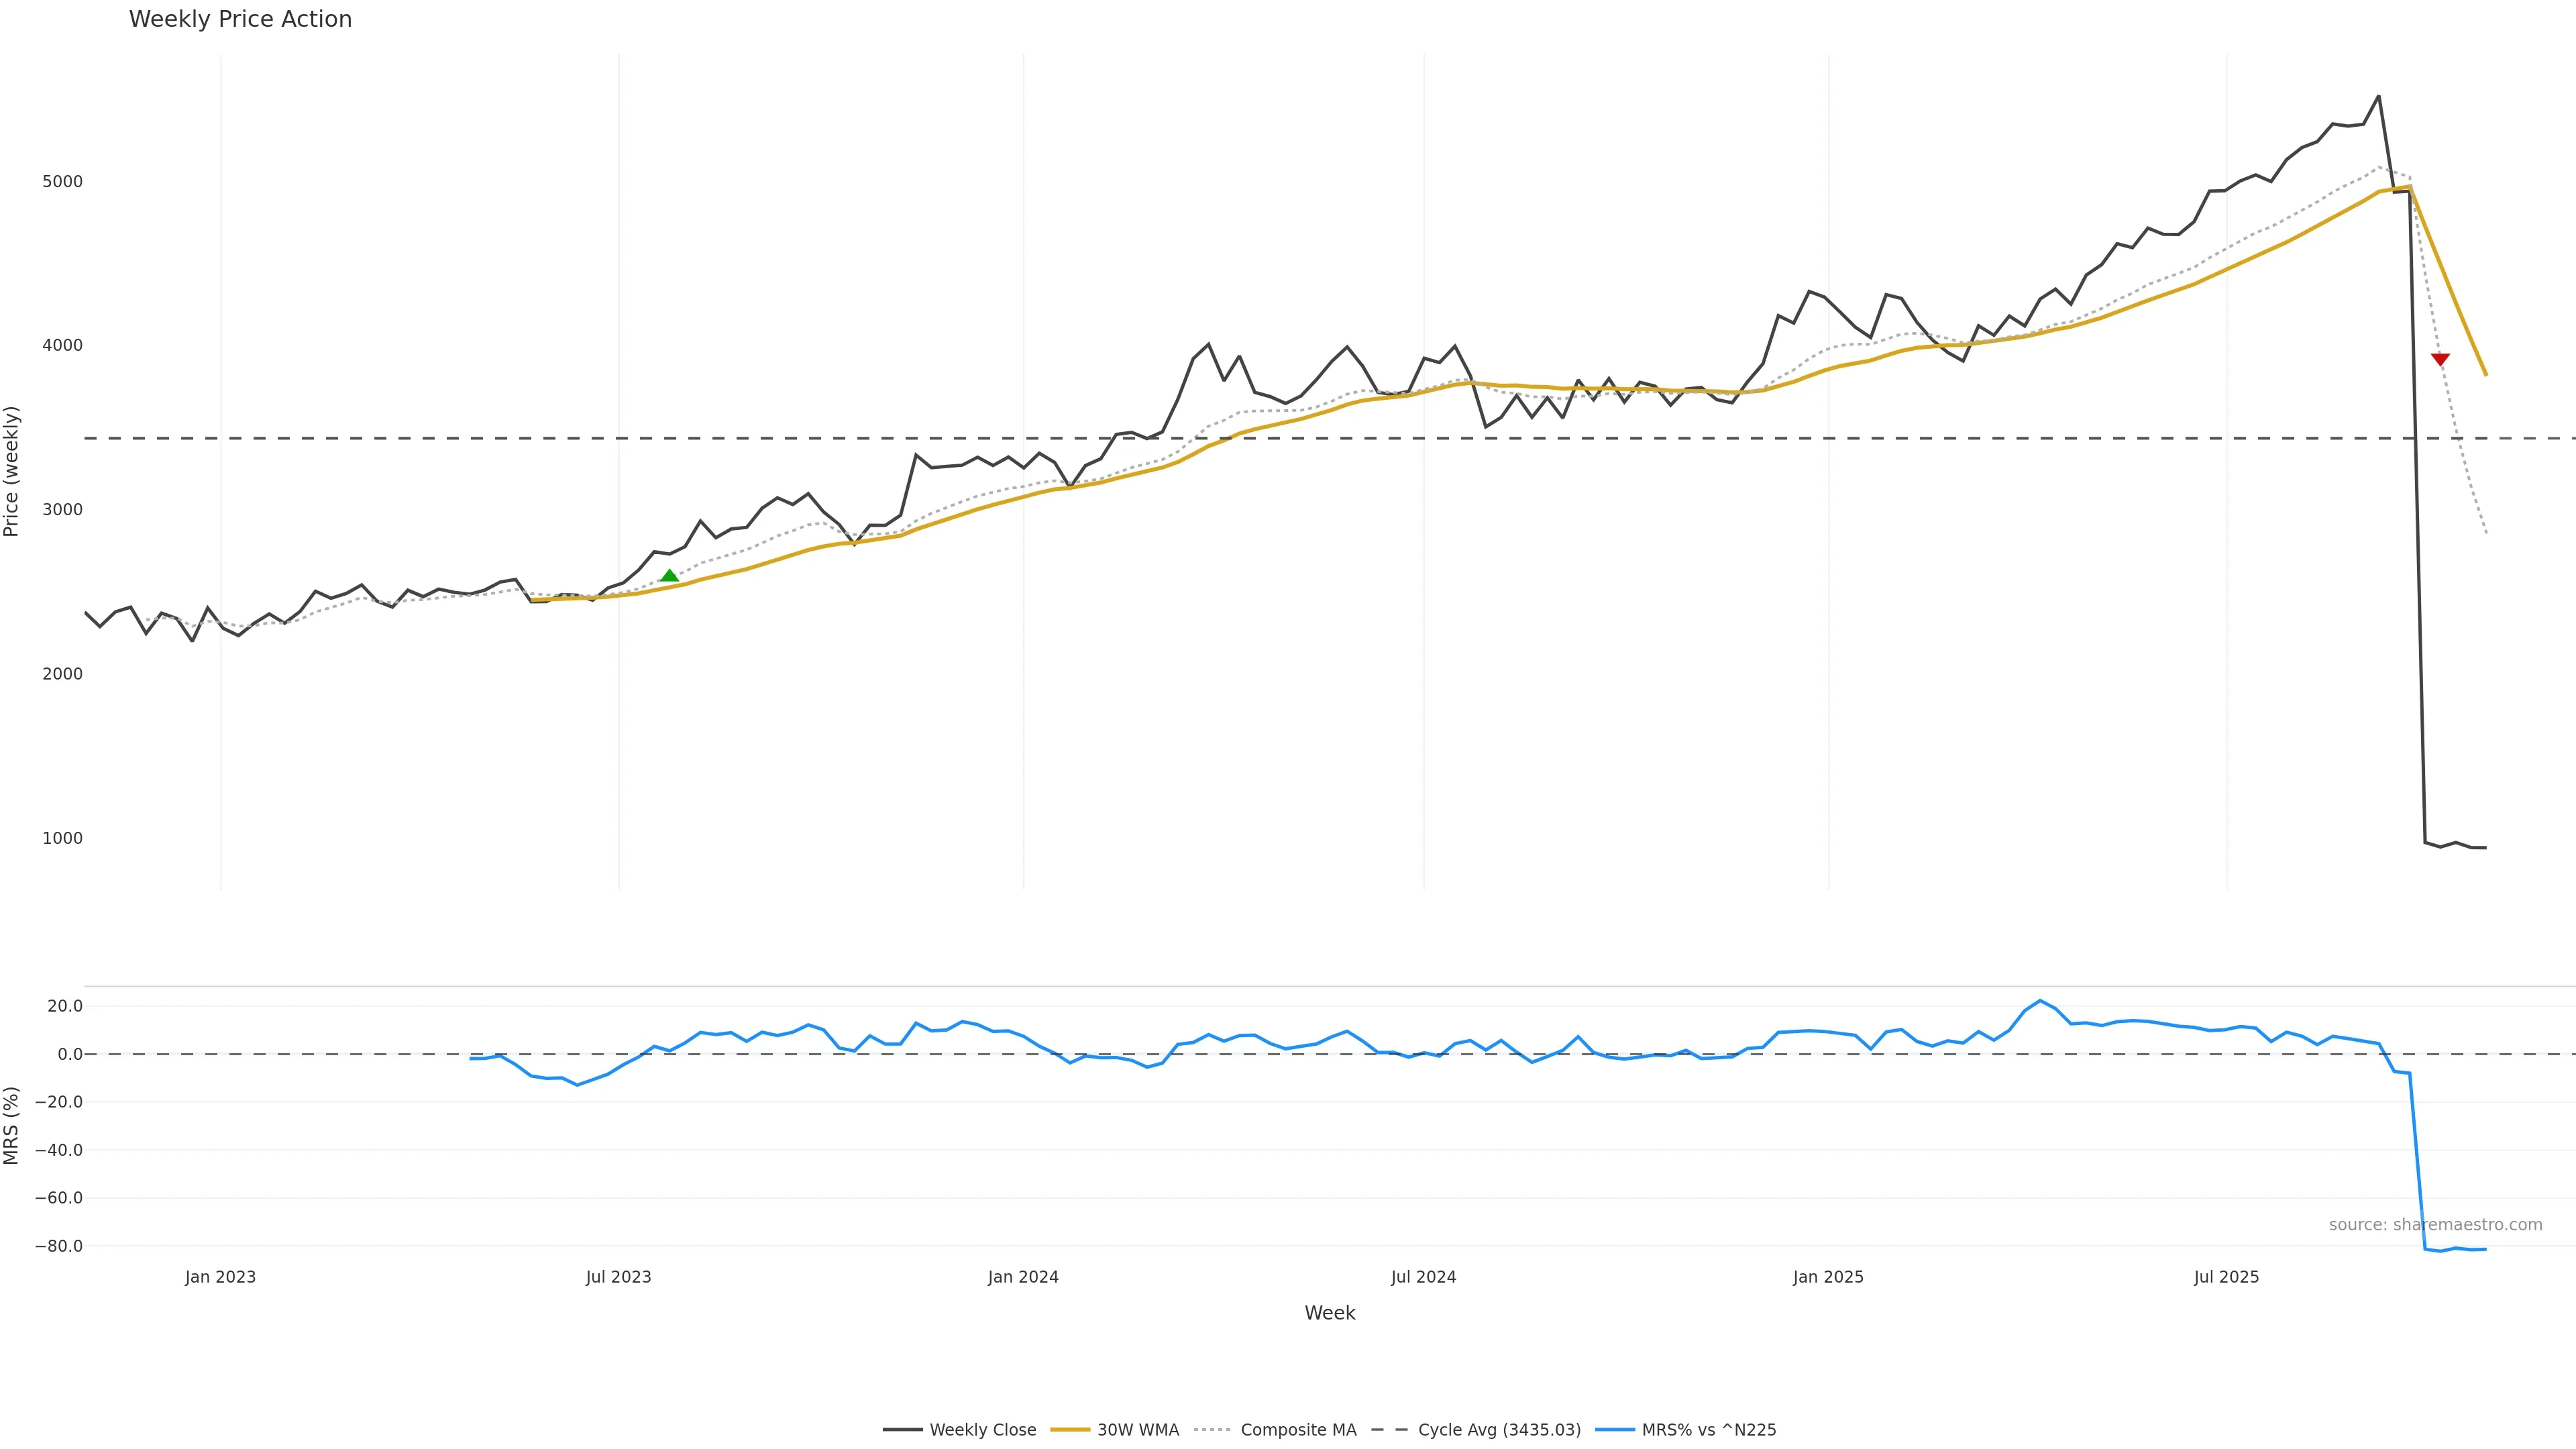Viewport: 2576px width, 1449px height.
Task: Click the red down-triangle sell marker
Action: point(2440,359)
